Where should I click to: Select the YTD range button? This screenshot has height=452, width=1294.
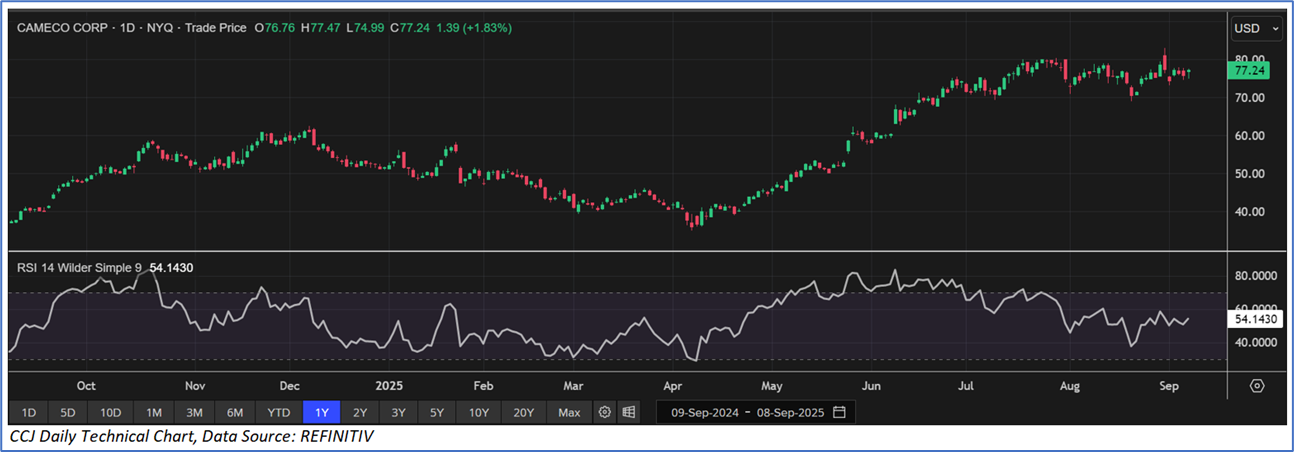tap(279, 412)
